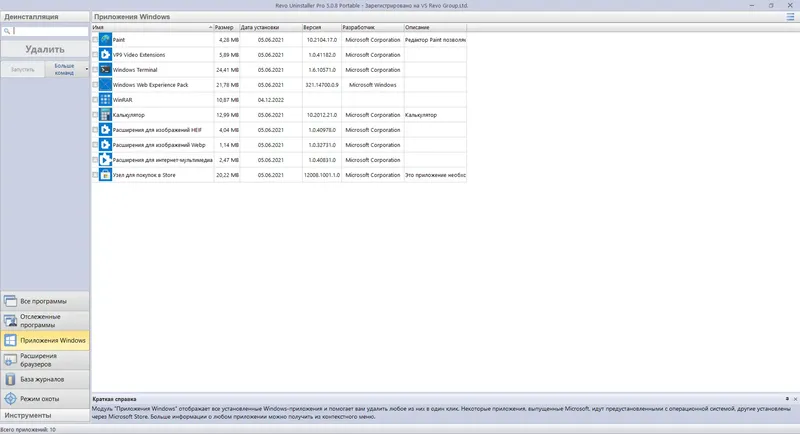Sort list by Размер column header
The width and height of the screenshot is (800, 434).
(227, 27)
